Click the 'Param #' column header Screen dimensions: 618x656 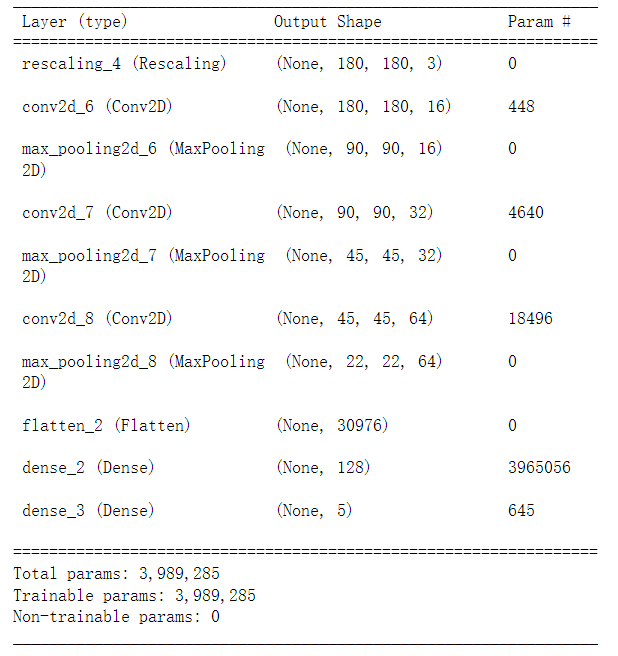tap(539, 21)
